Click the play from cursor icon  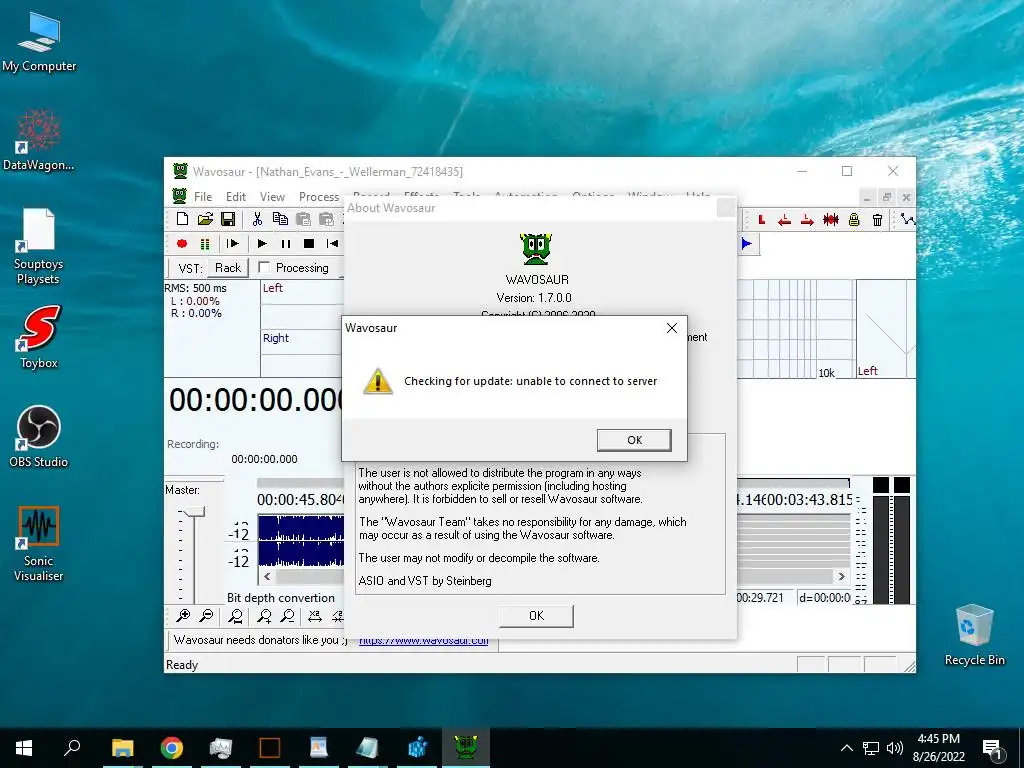[x=232, y=244]
